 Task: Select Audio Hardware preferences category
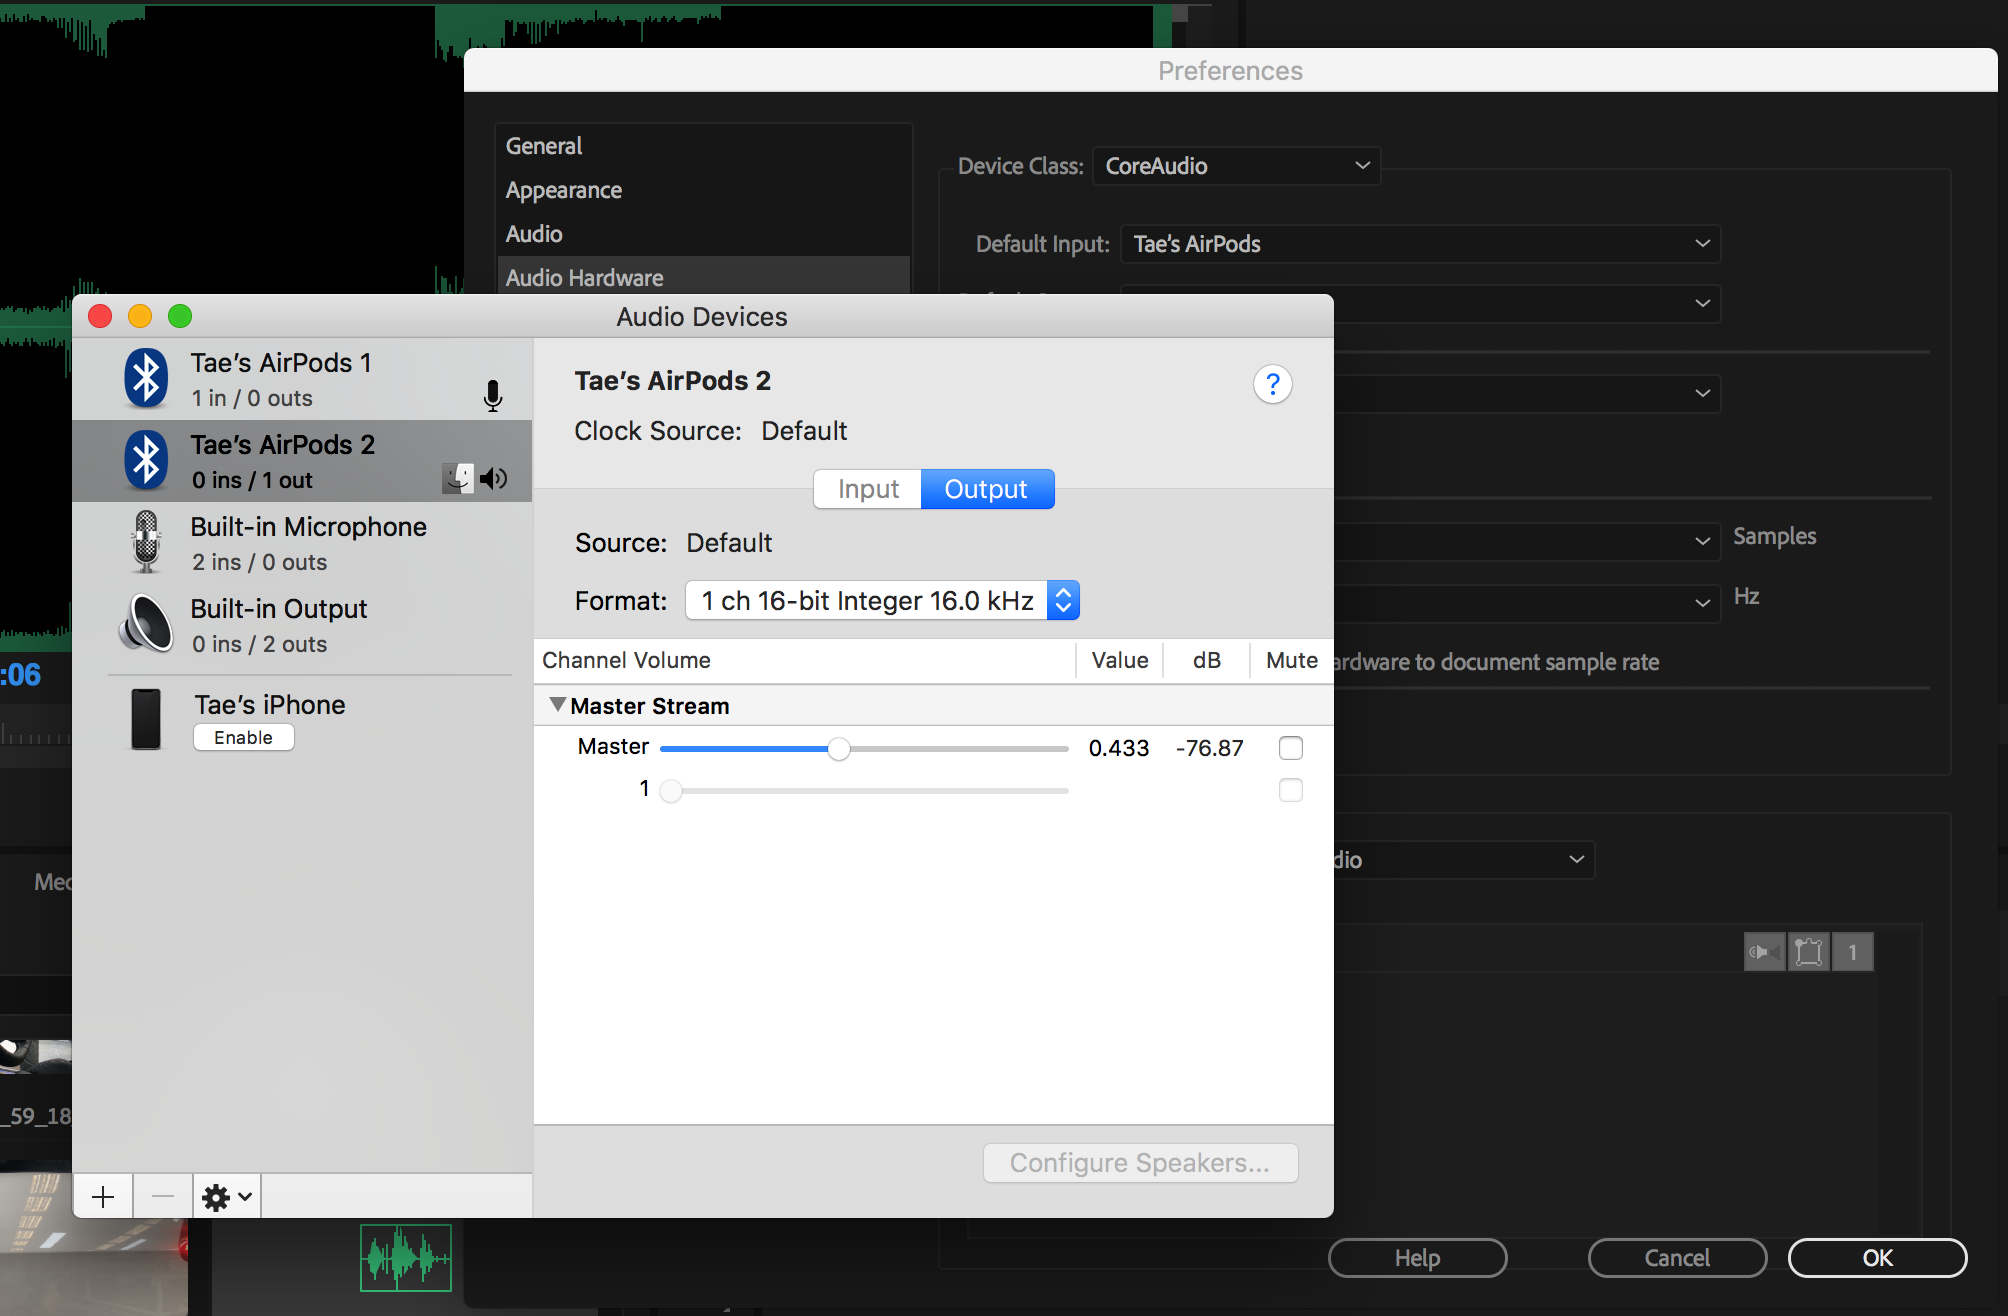pyautogui.click(x=704, y=277)
